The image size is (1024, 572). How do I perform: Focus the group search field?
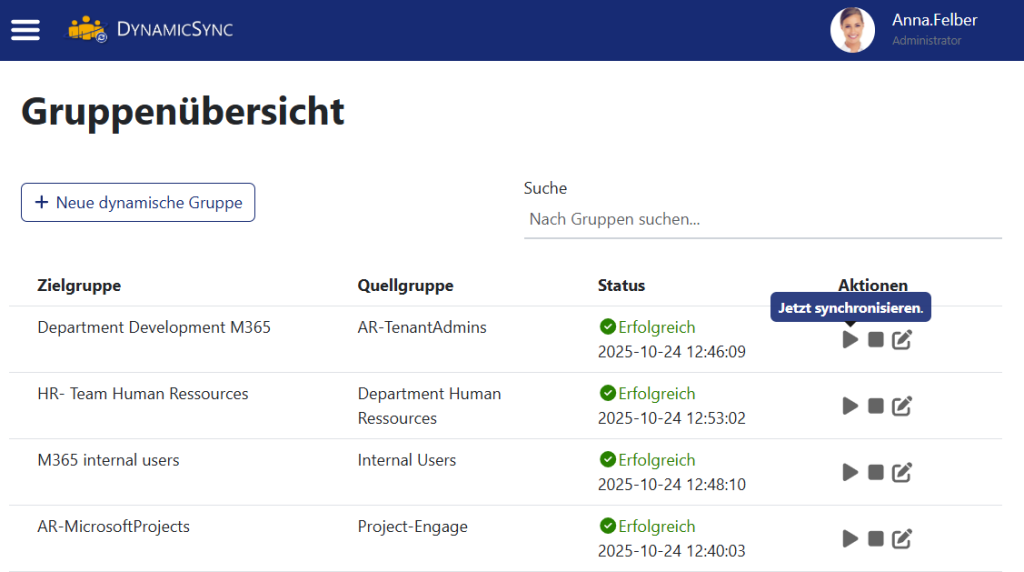click(762, 219)
